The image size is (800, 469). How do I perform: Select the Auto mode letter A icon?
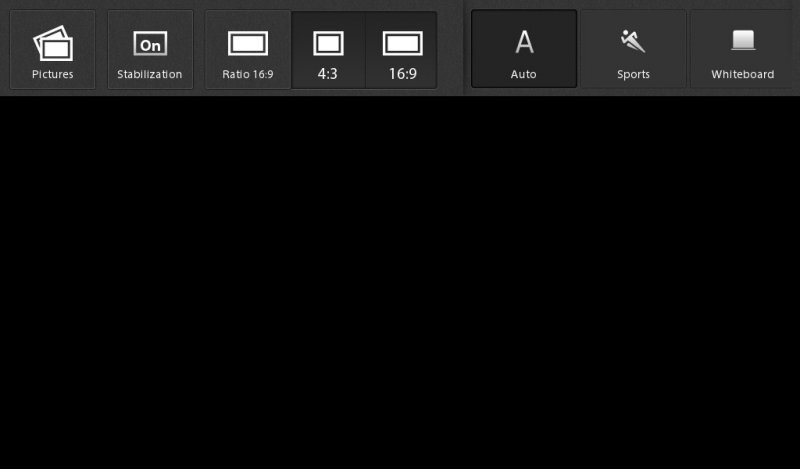coord(524,42)
